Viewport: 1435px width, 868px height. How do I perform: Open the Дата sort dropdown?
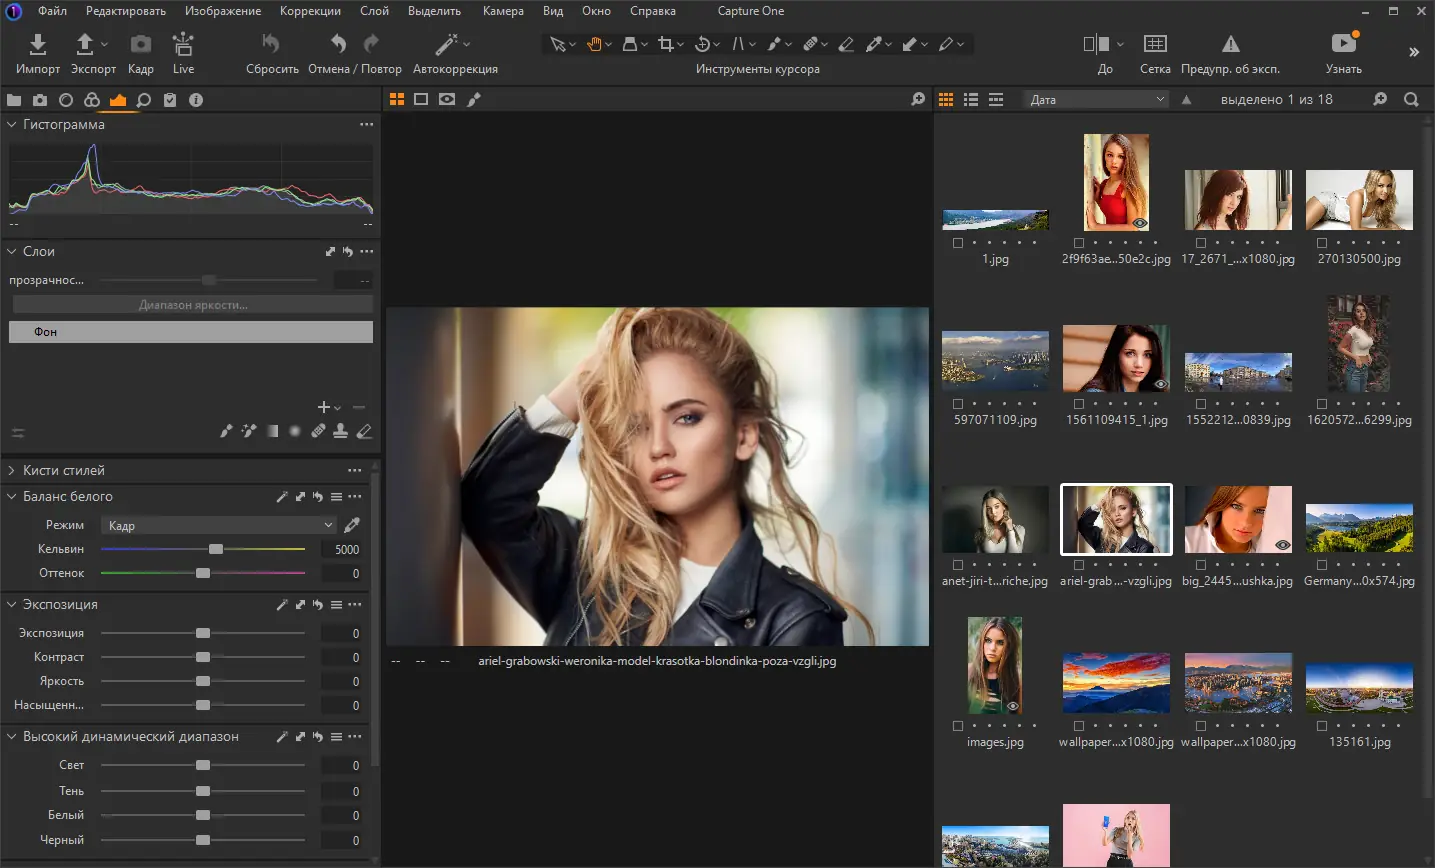[x=1097, y=100]
